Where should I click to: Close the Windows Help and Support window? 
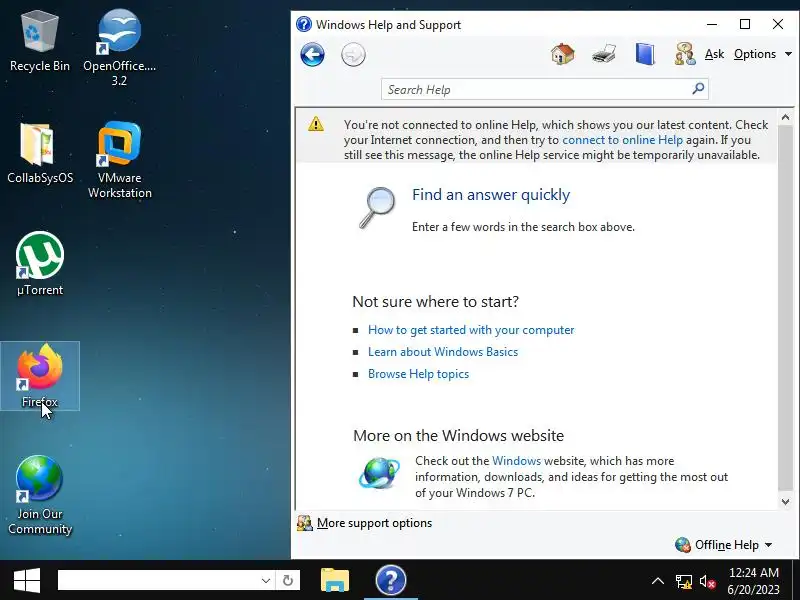[778, 24]
